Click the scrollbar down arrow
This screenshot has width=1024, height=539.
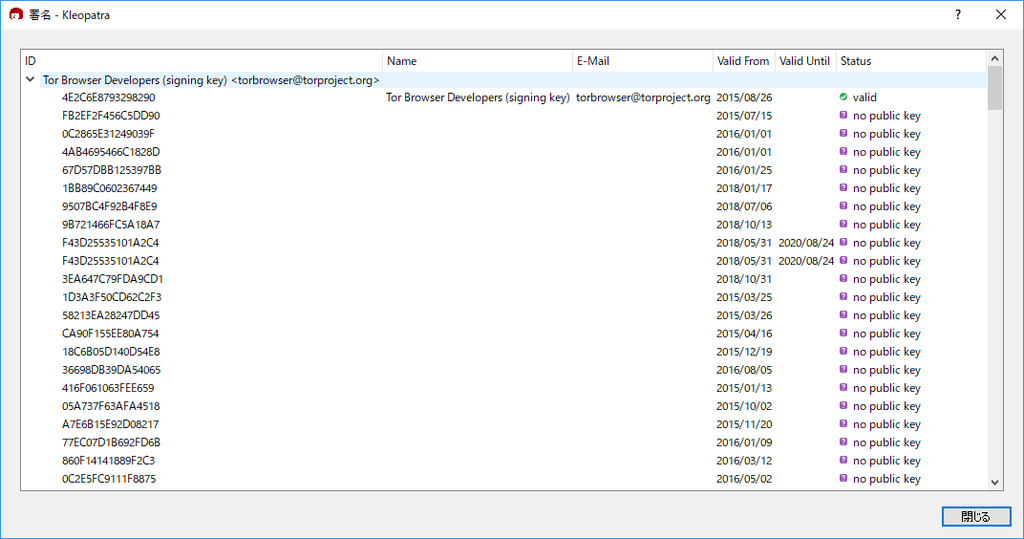995,482
